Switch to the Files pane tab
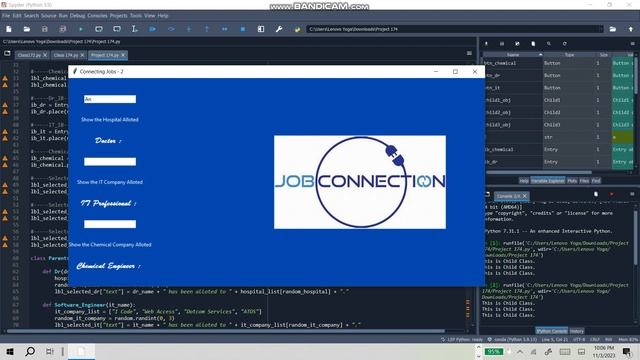This screenshot has width=640, height=360. click(x=584, y=180)
